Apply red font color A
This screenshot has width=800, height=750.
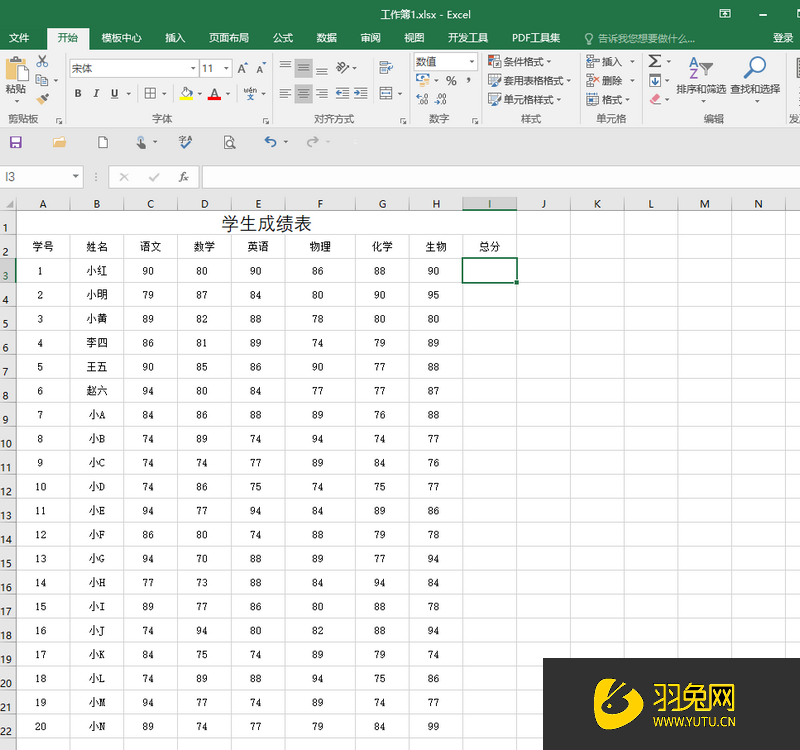click(214, 94)
